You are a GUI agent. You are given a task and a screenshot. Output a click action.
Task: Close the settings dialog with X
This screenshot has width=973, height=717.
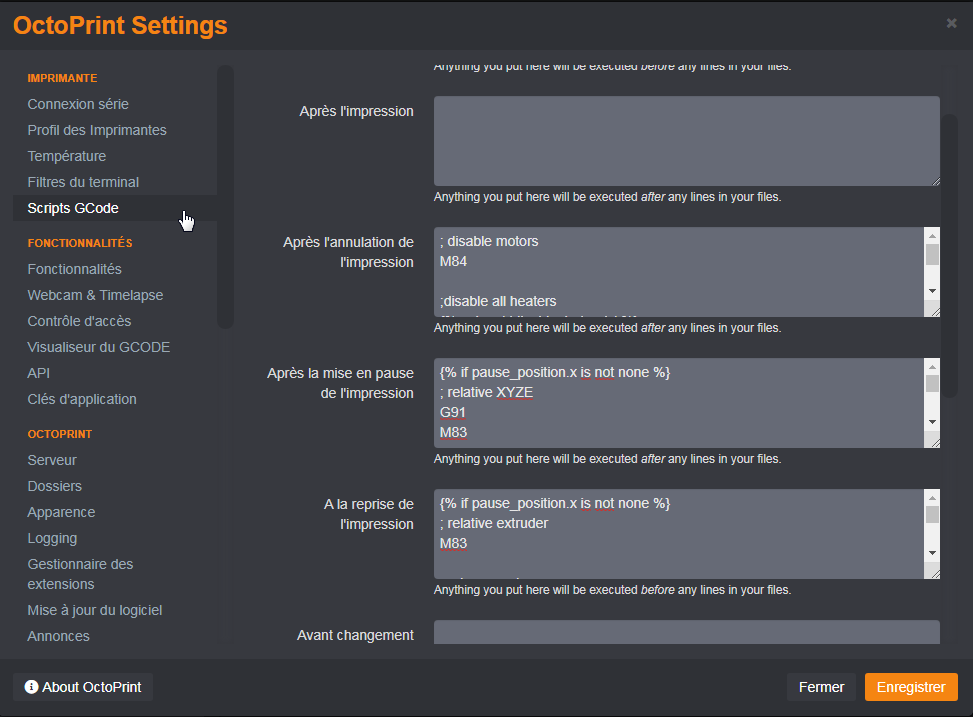[951, 23]
